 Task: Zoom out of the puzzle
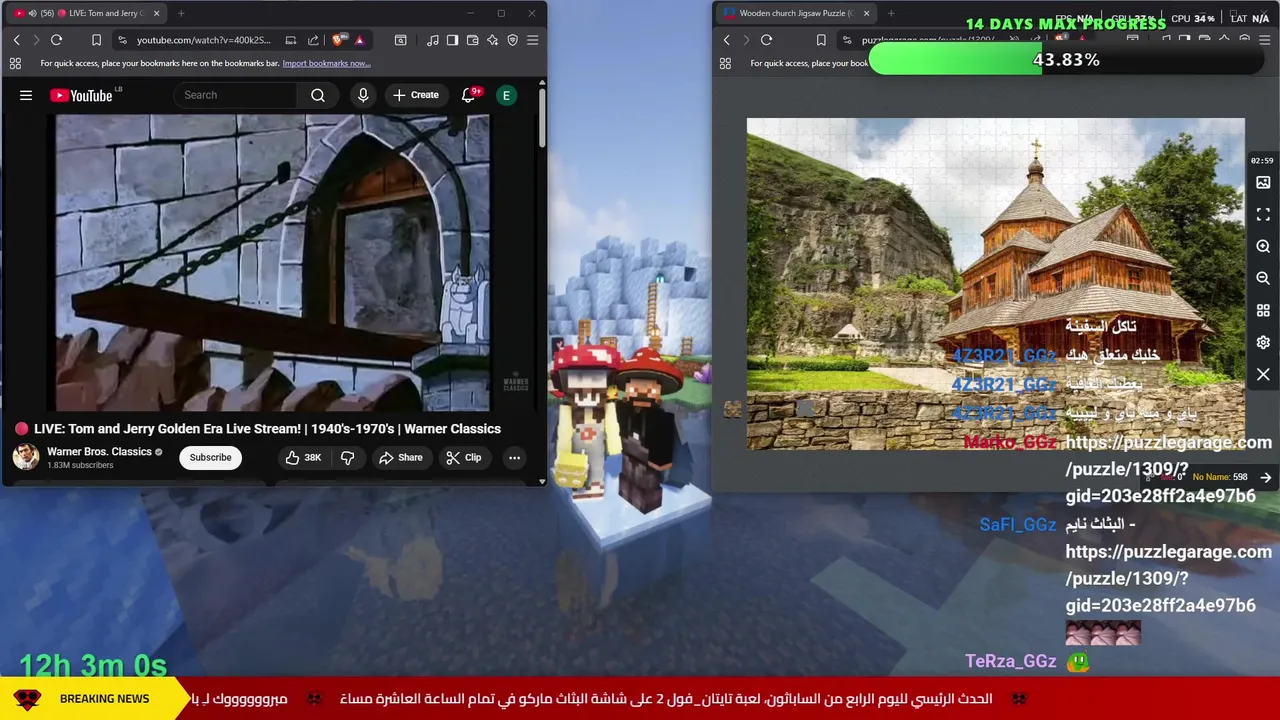[x=1263, y=278]
